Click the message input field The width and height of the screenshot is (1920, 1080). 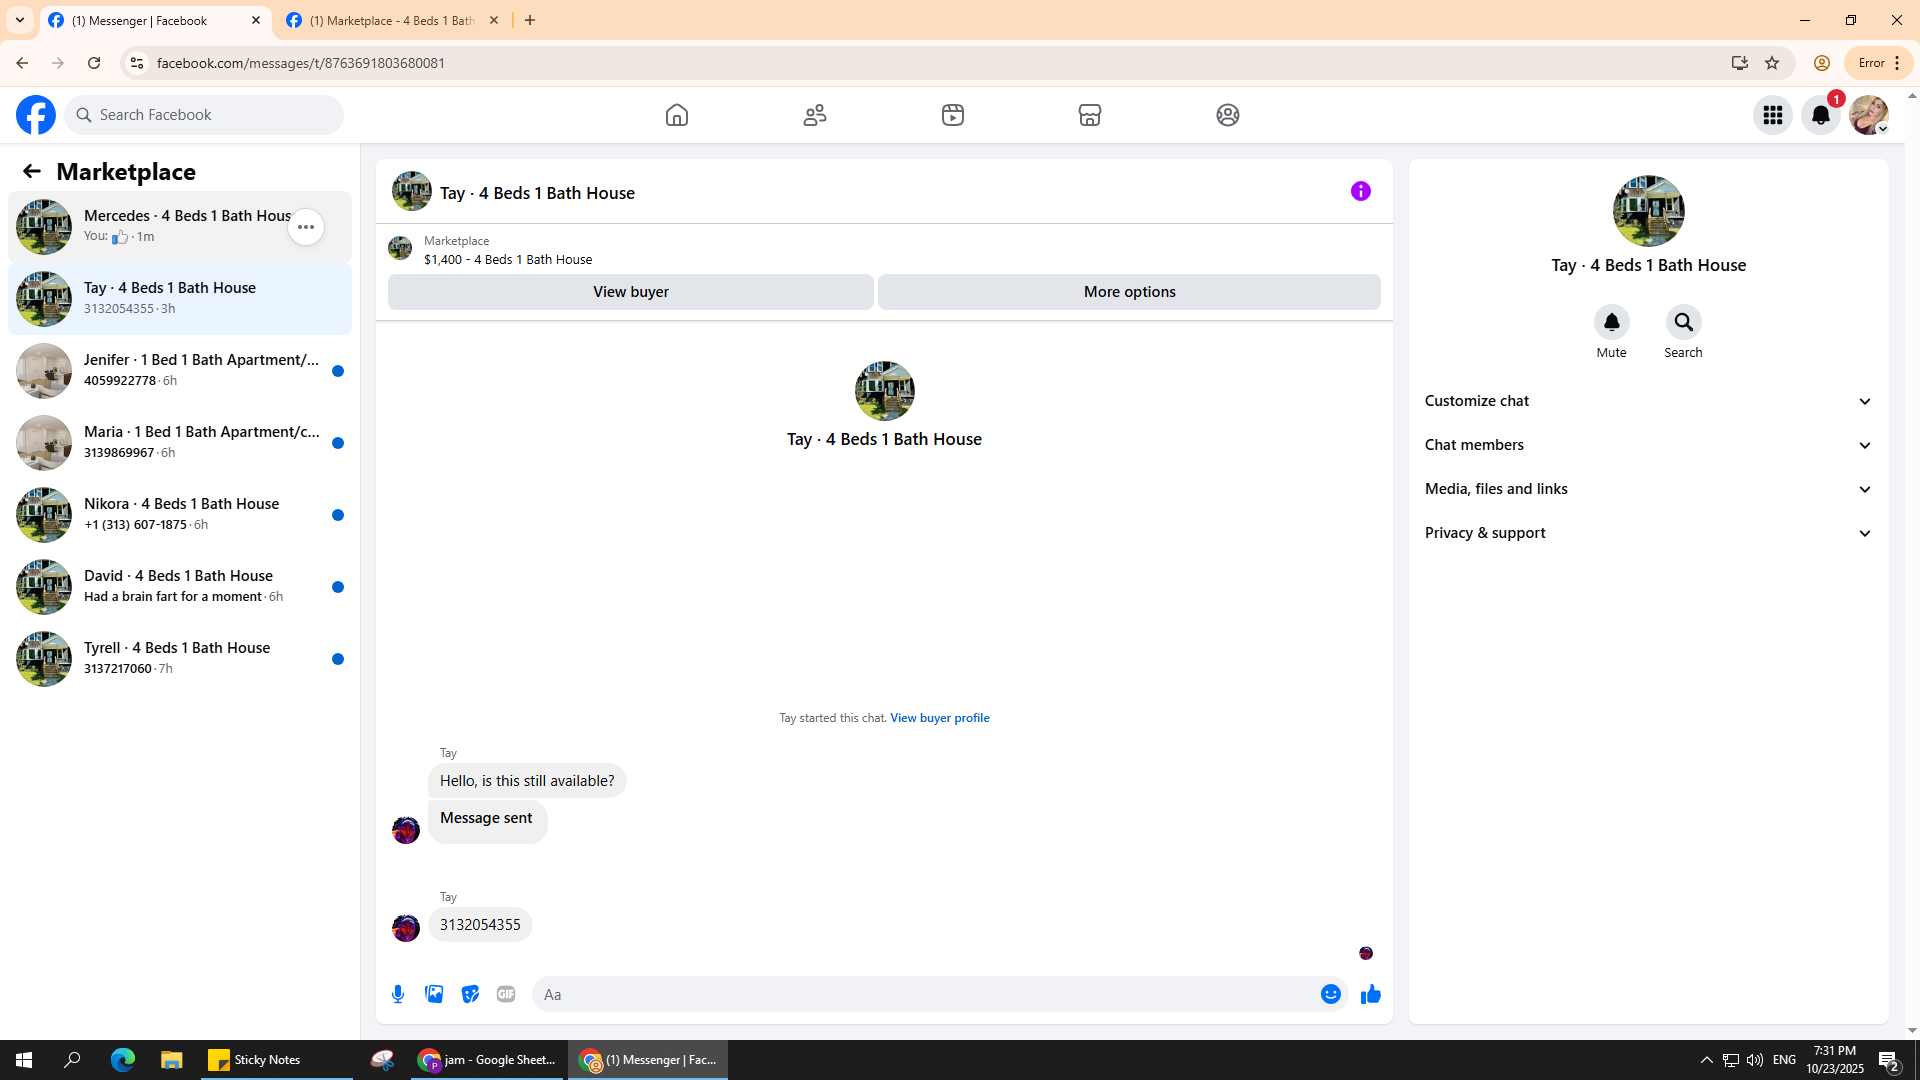point(925,994)
